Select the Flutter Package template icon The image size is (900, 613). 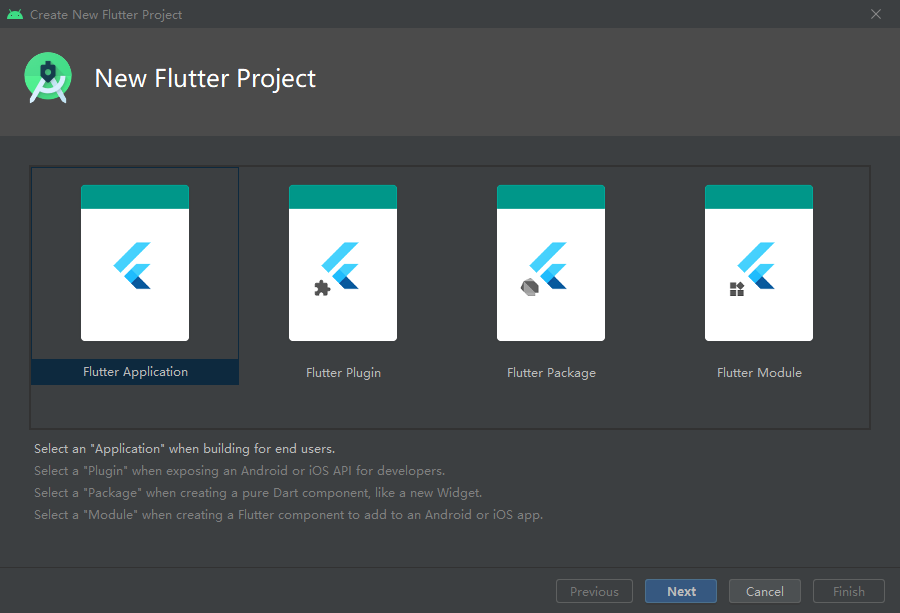tap(551, 263)
